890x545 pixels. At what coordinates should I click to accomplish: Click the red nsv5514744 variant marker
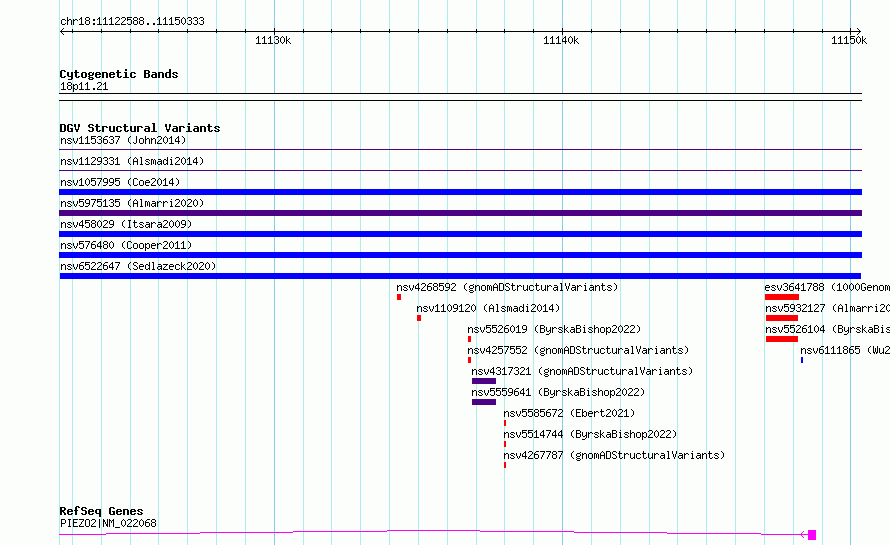click(505, 444)
